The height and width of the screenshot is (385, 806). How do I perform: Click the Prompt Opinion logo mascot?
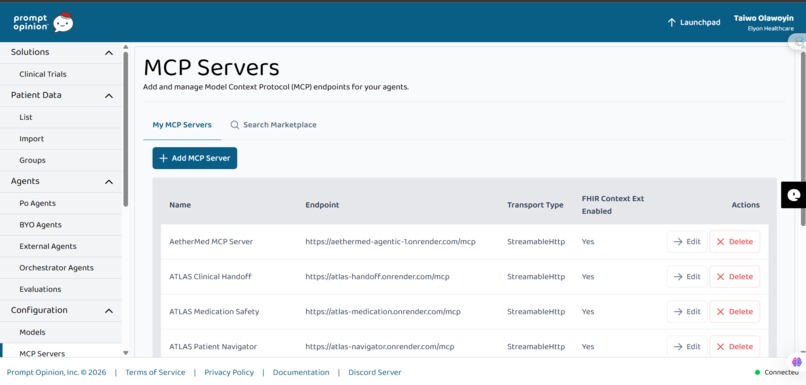(x=63, y=22)
